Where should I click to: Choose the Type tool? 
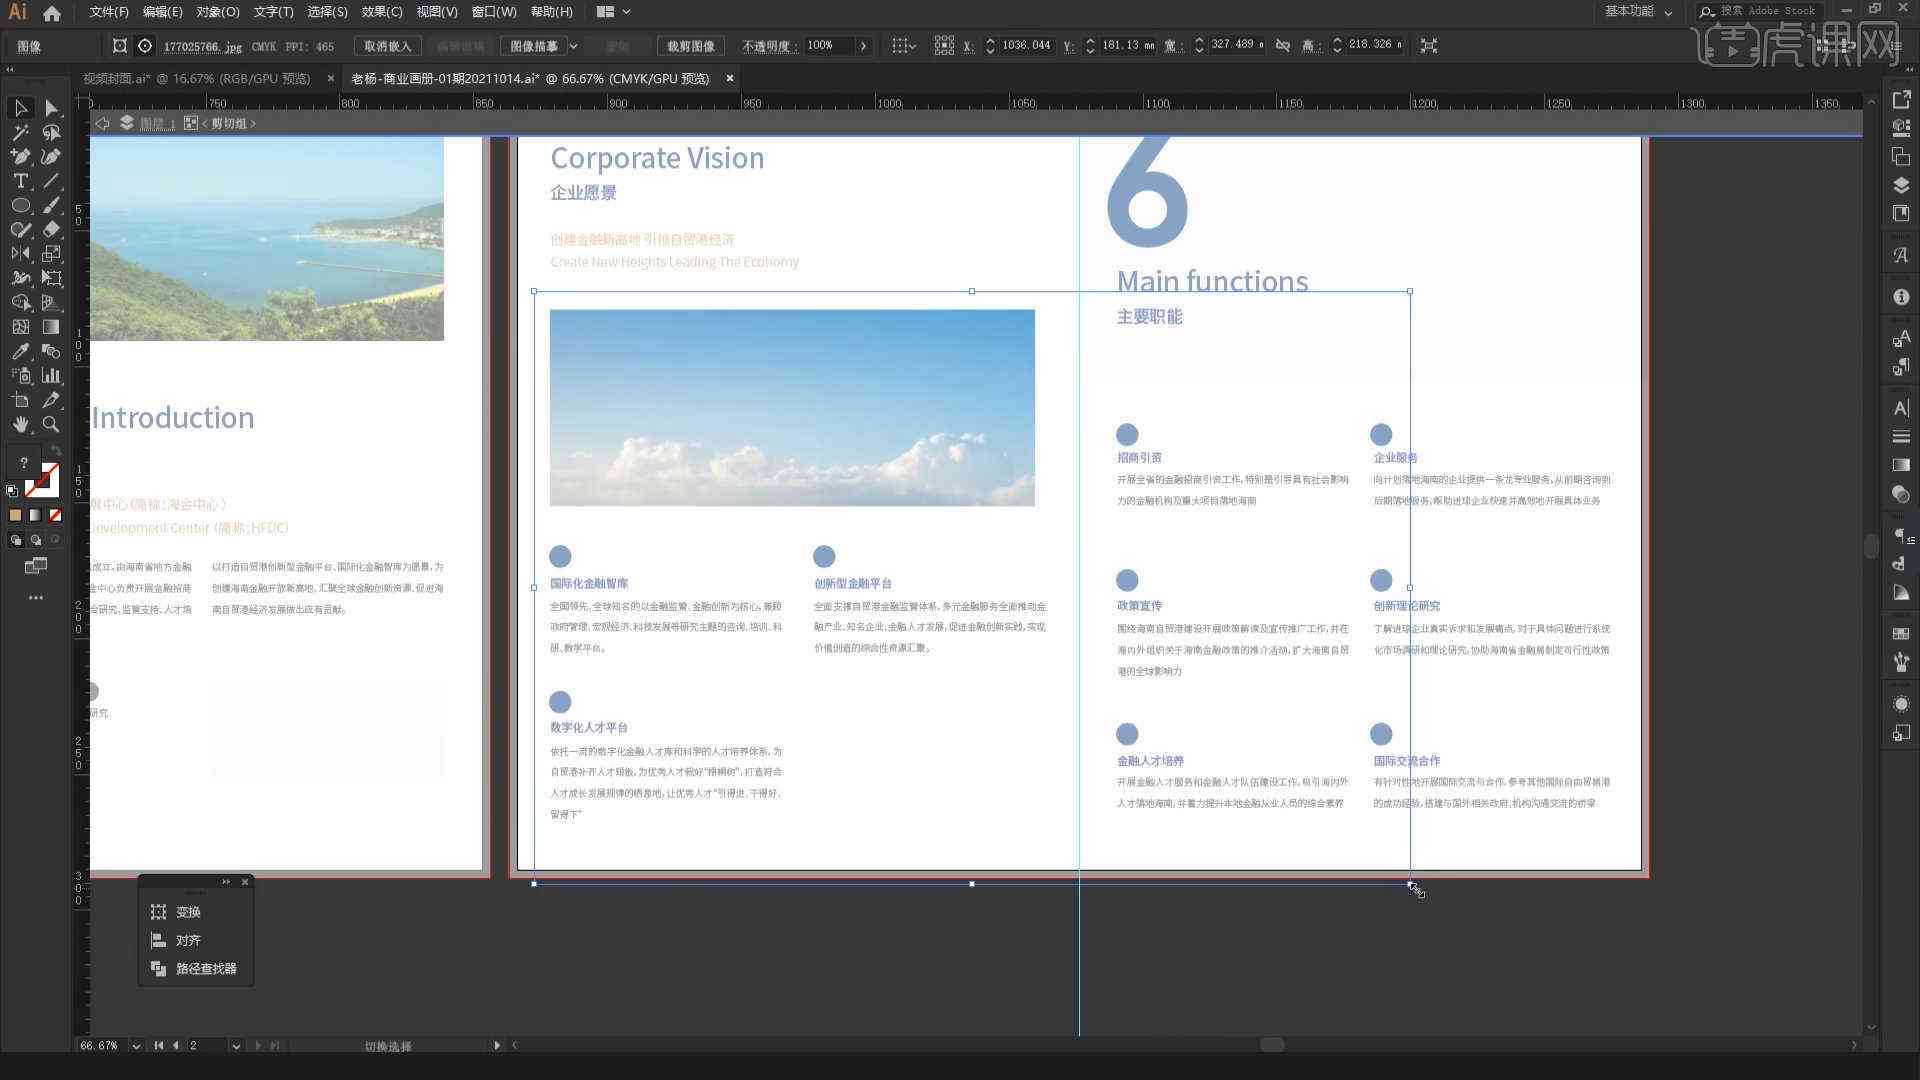[20, 181]
